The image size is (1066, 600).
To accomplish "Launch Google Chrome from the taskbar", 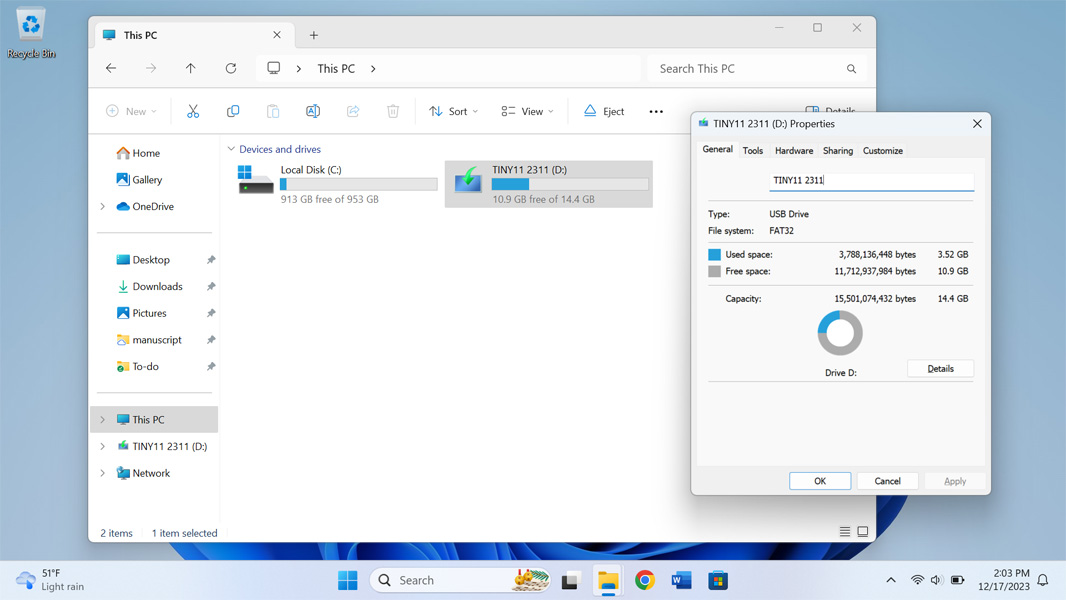I will [x=645, y=580].
